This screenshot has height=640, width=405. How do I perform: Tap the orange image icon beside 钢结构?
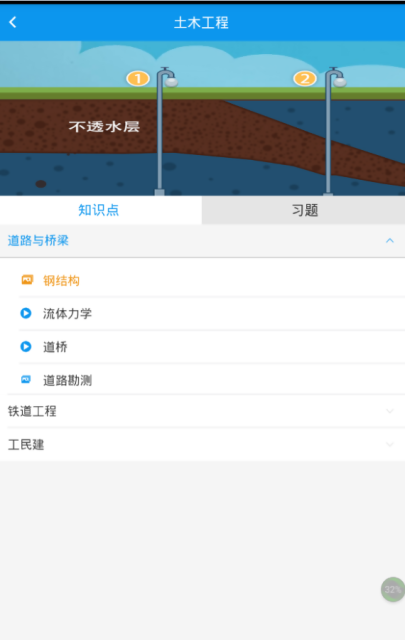pos(27,280)
